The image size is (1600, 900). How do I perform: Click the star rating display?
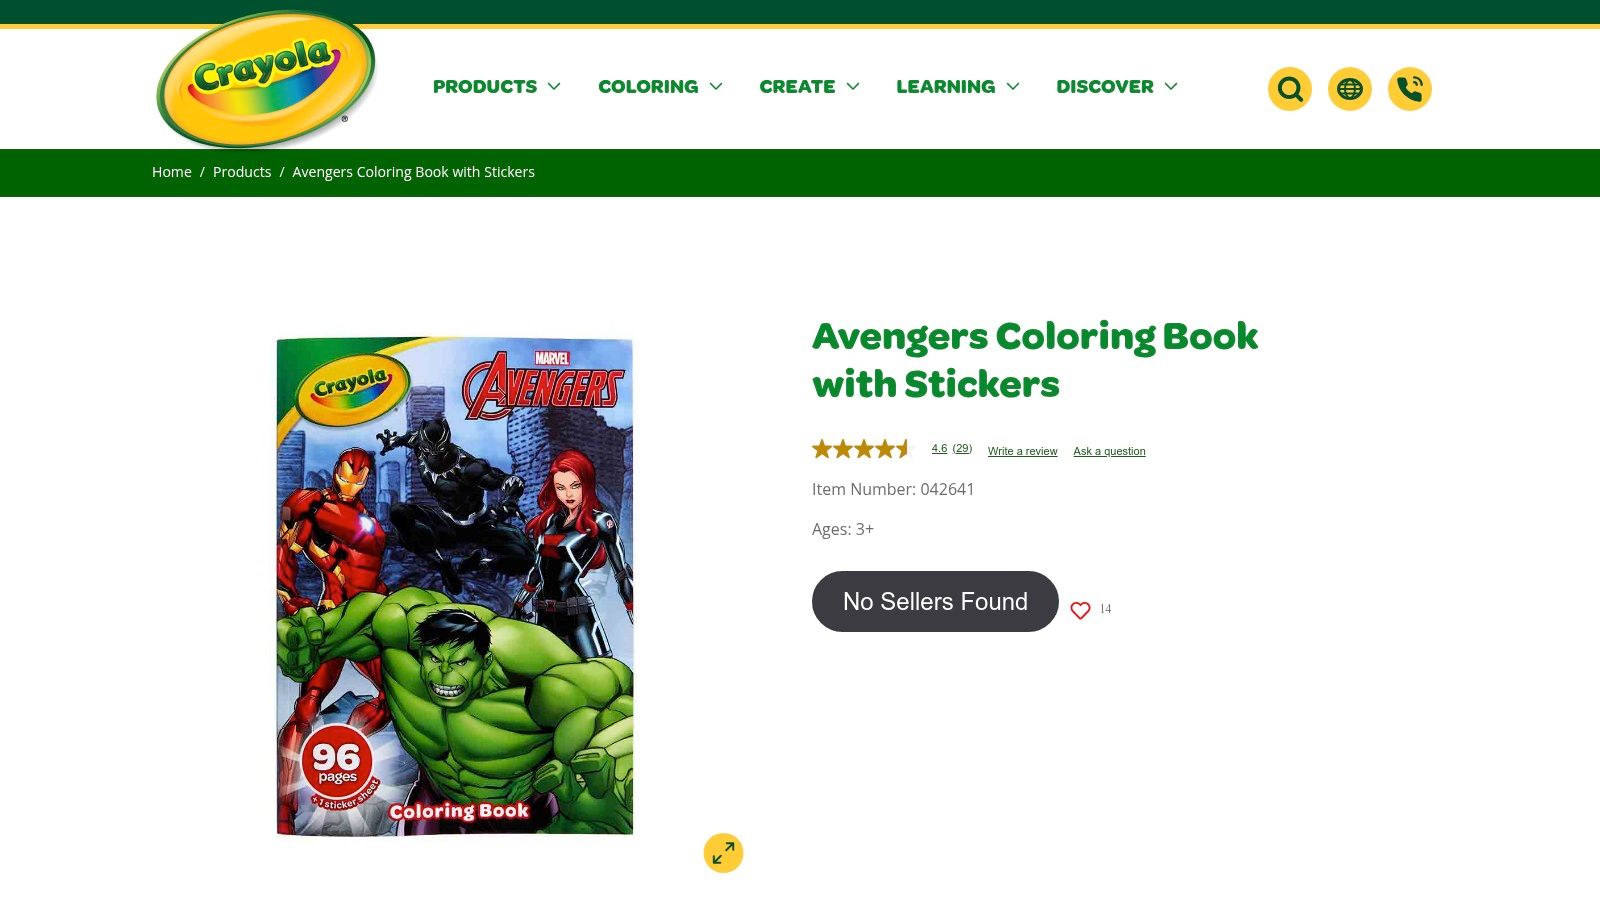pyautogui.click(x=862, y=449)
